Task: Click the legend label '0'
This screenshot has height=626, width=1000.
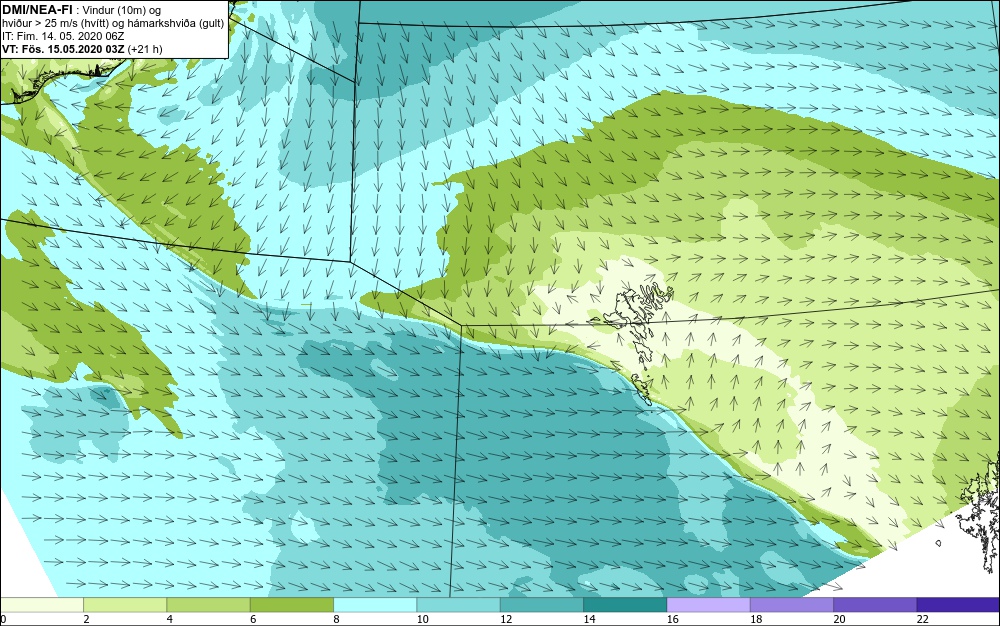Action: (x=3, y=619)
